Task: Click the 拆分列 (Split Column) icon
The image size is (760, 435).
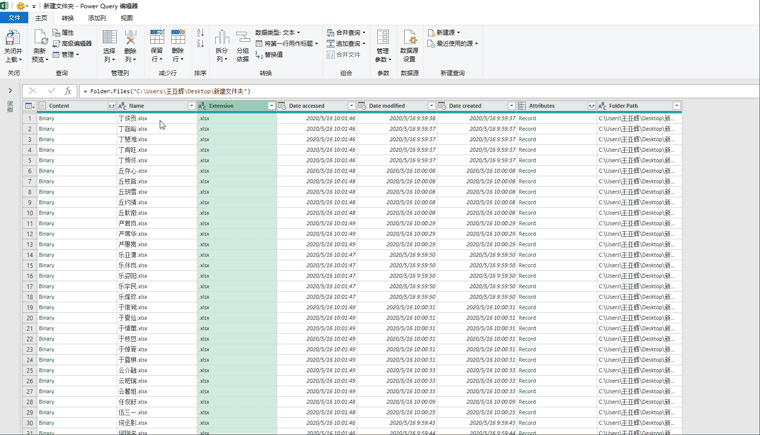Action: coord(222,37)
